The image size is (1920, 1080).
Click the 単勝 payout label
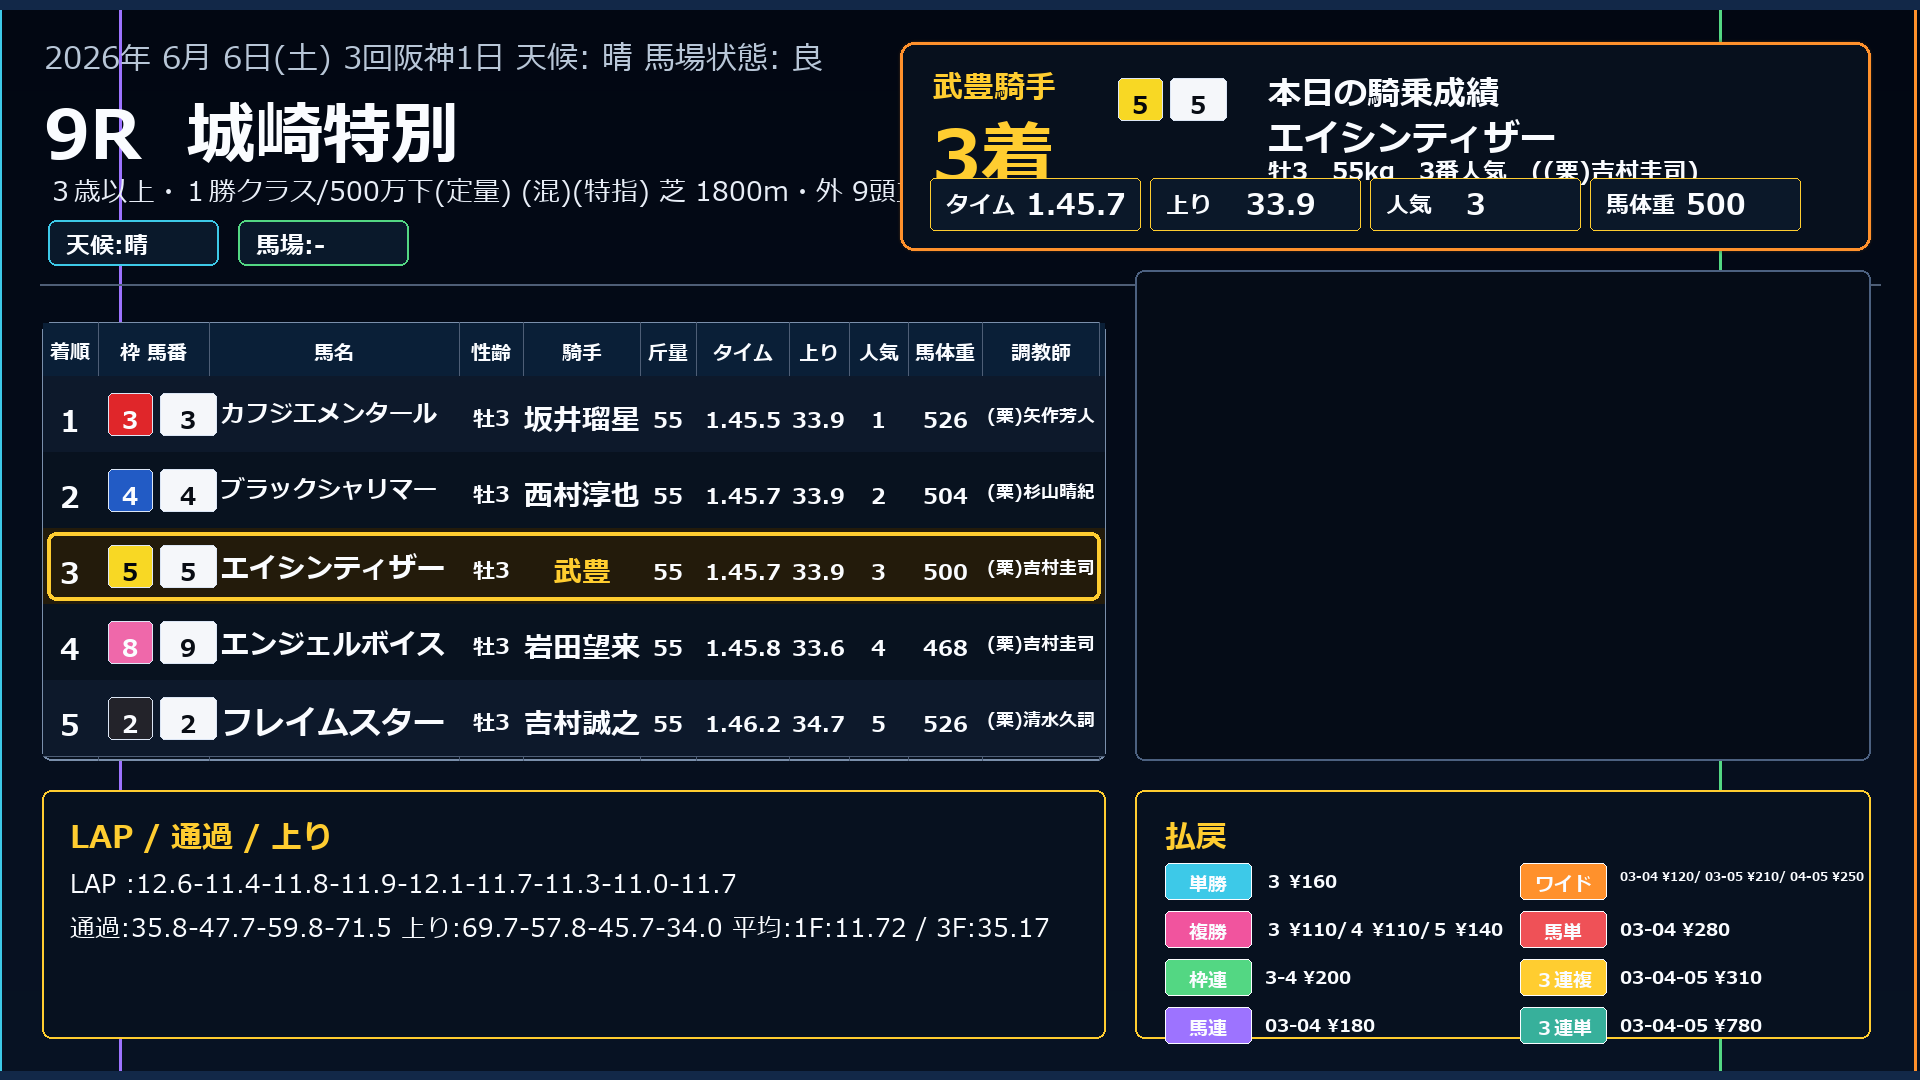[x=1208, y=882]
